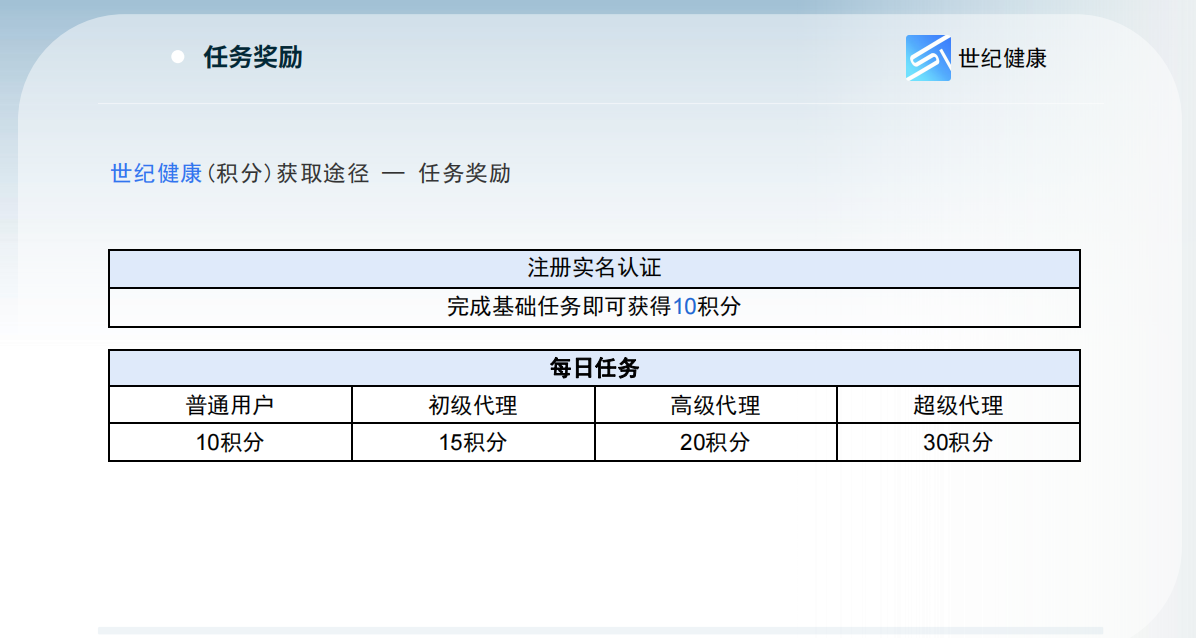Click the 完成基础任务即可获得10积分 row

click(594, 307)
